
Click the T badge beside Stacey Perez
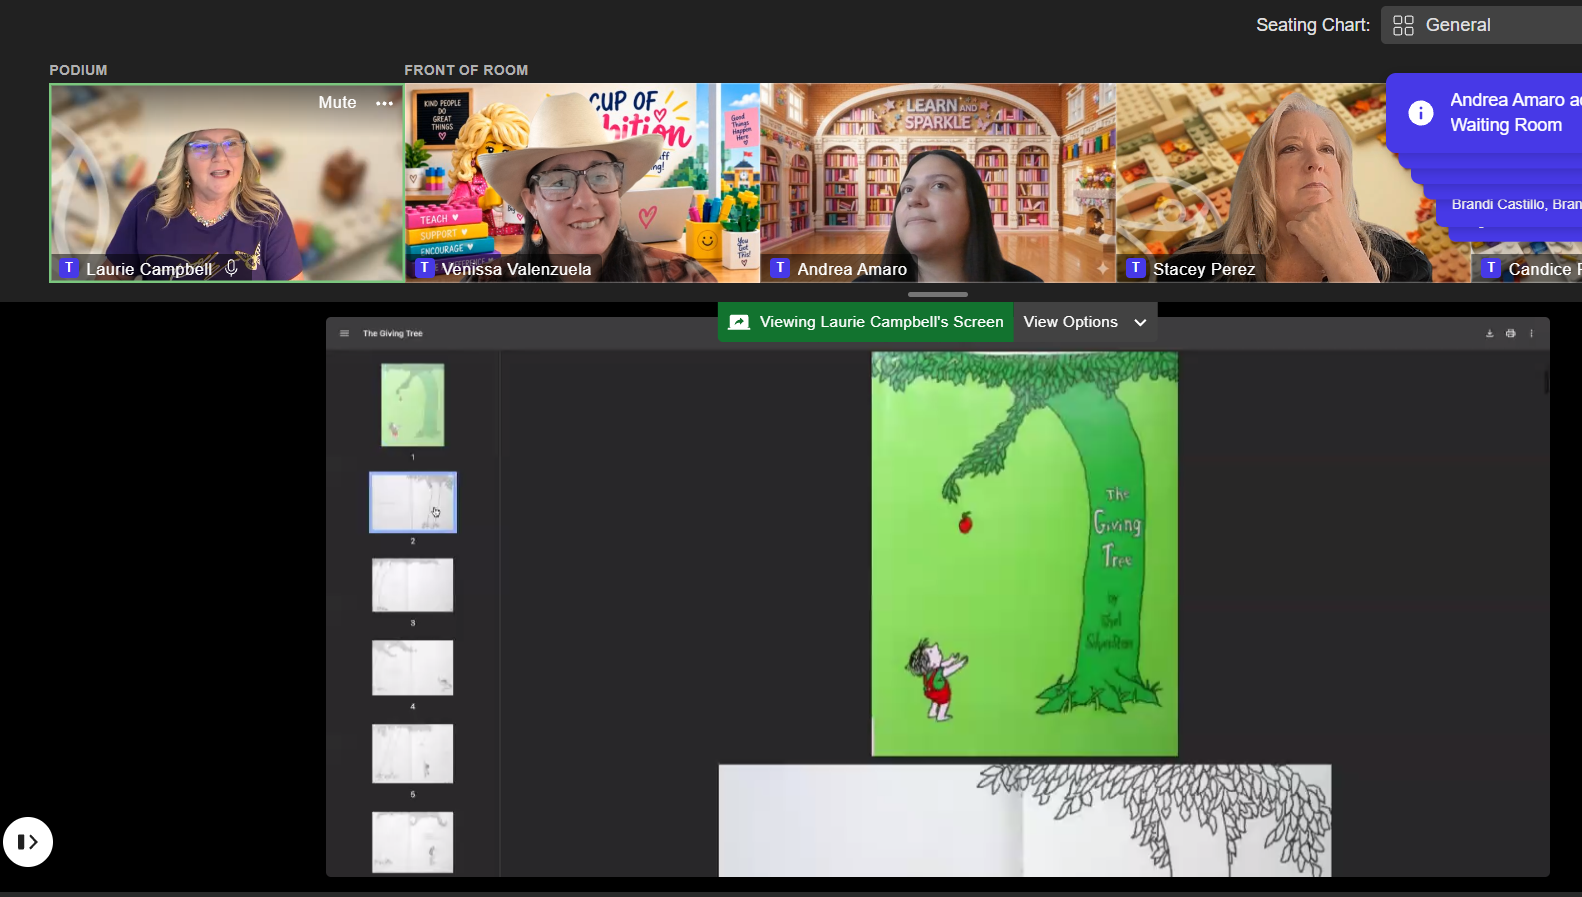[x=1135, y=268]
